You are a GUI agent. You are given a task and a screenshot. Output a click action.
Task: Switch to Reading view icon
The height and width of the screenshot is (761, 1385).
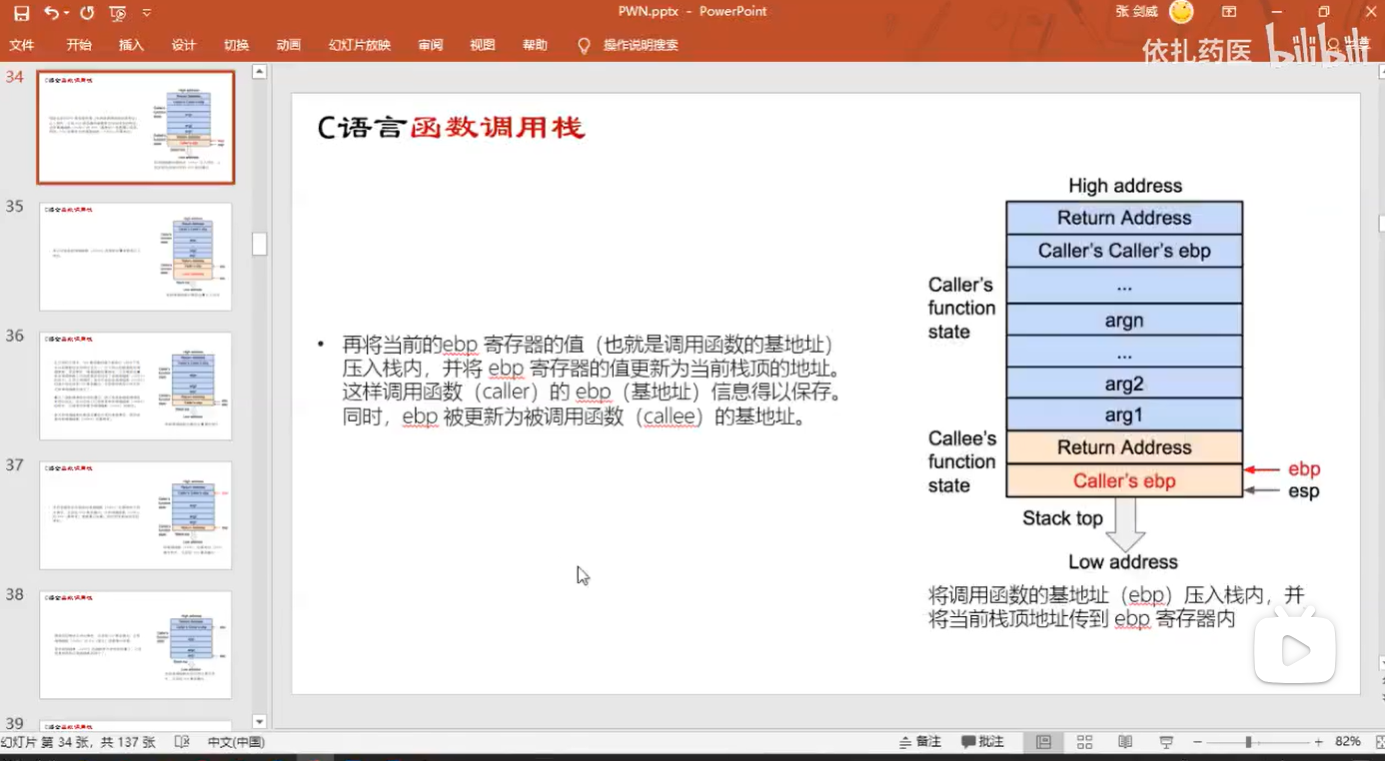click(x=1125, y=742)
